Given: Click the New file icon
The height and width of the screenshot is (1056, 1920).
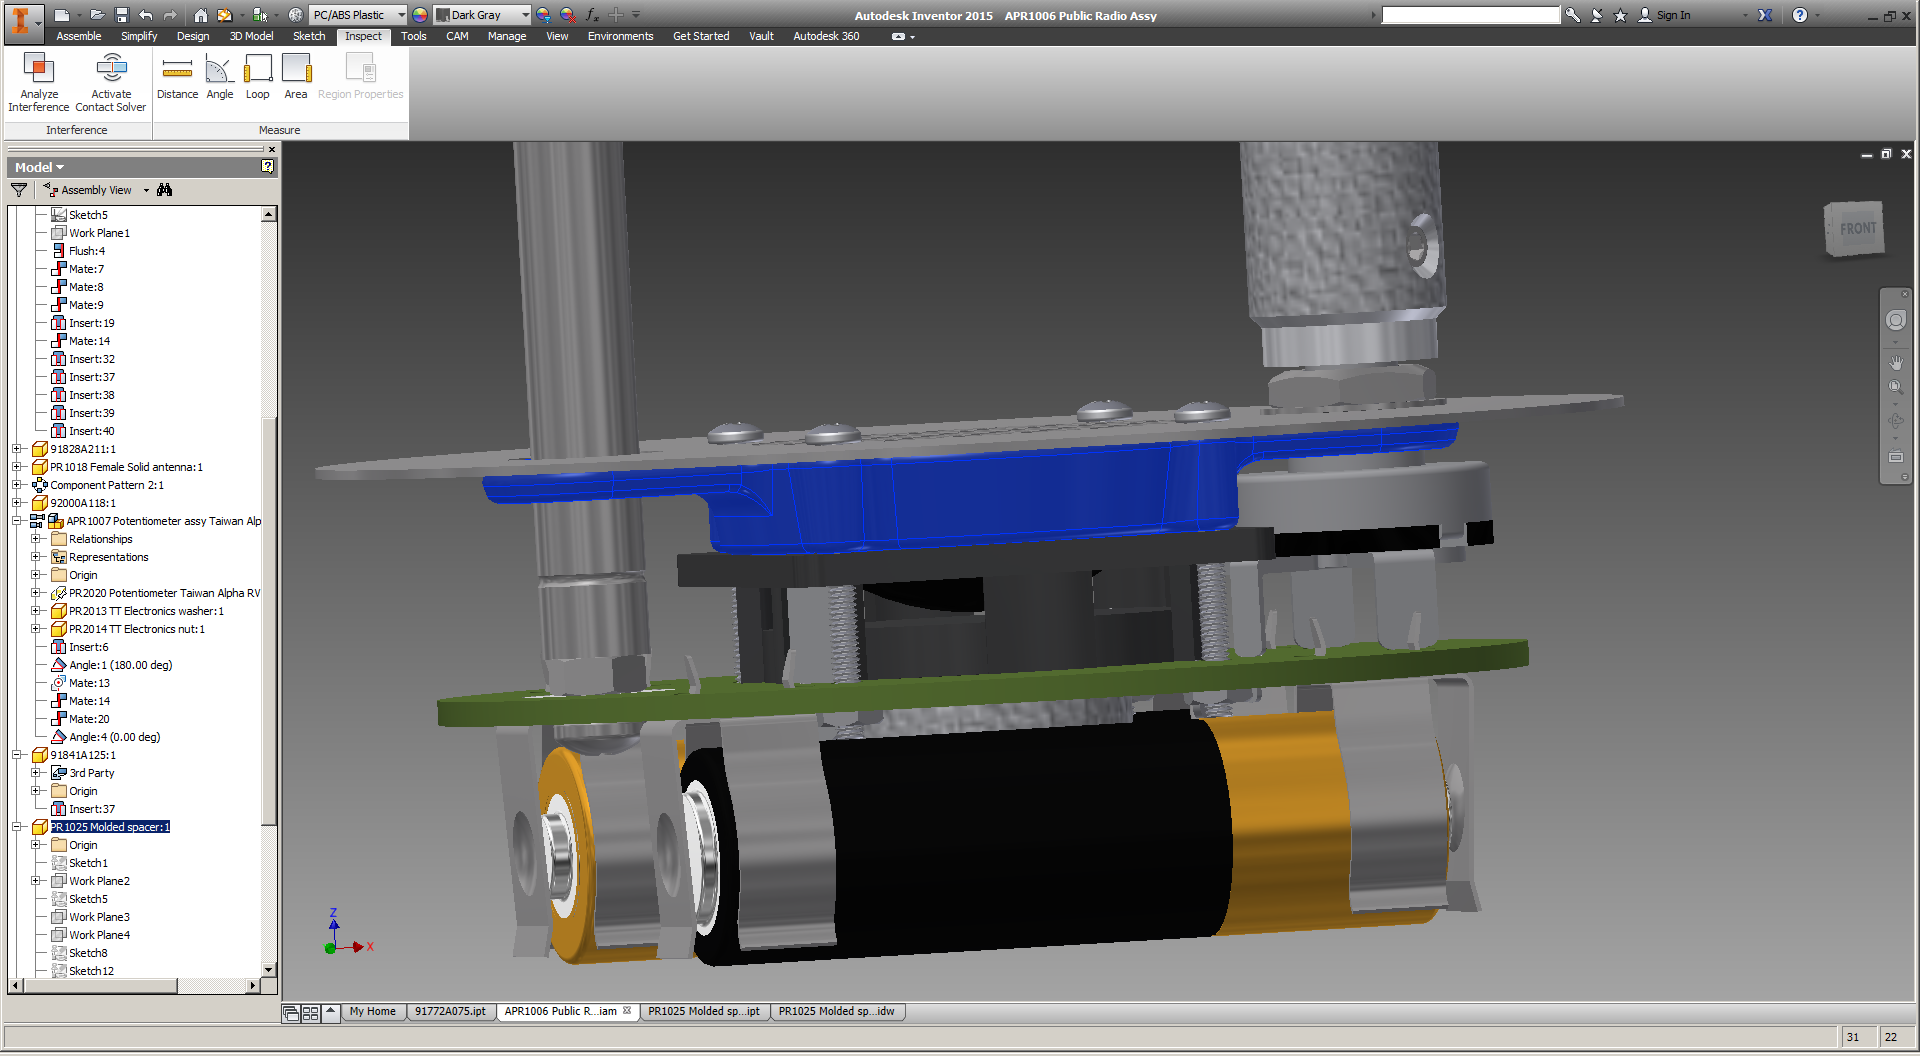Looking at the screenshot, I should (x=62, y=15).
